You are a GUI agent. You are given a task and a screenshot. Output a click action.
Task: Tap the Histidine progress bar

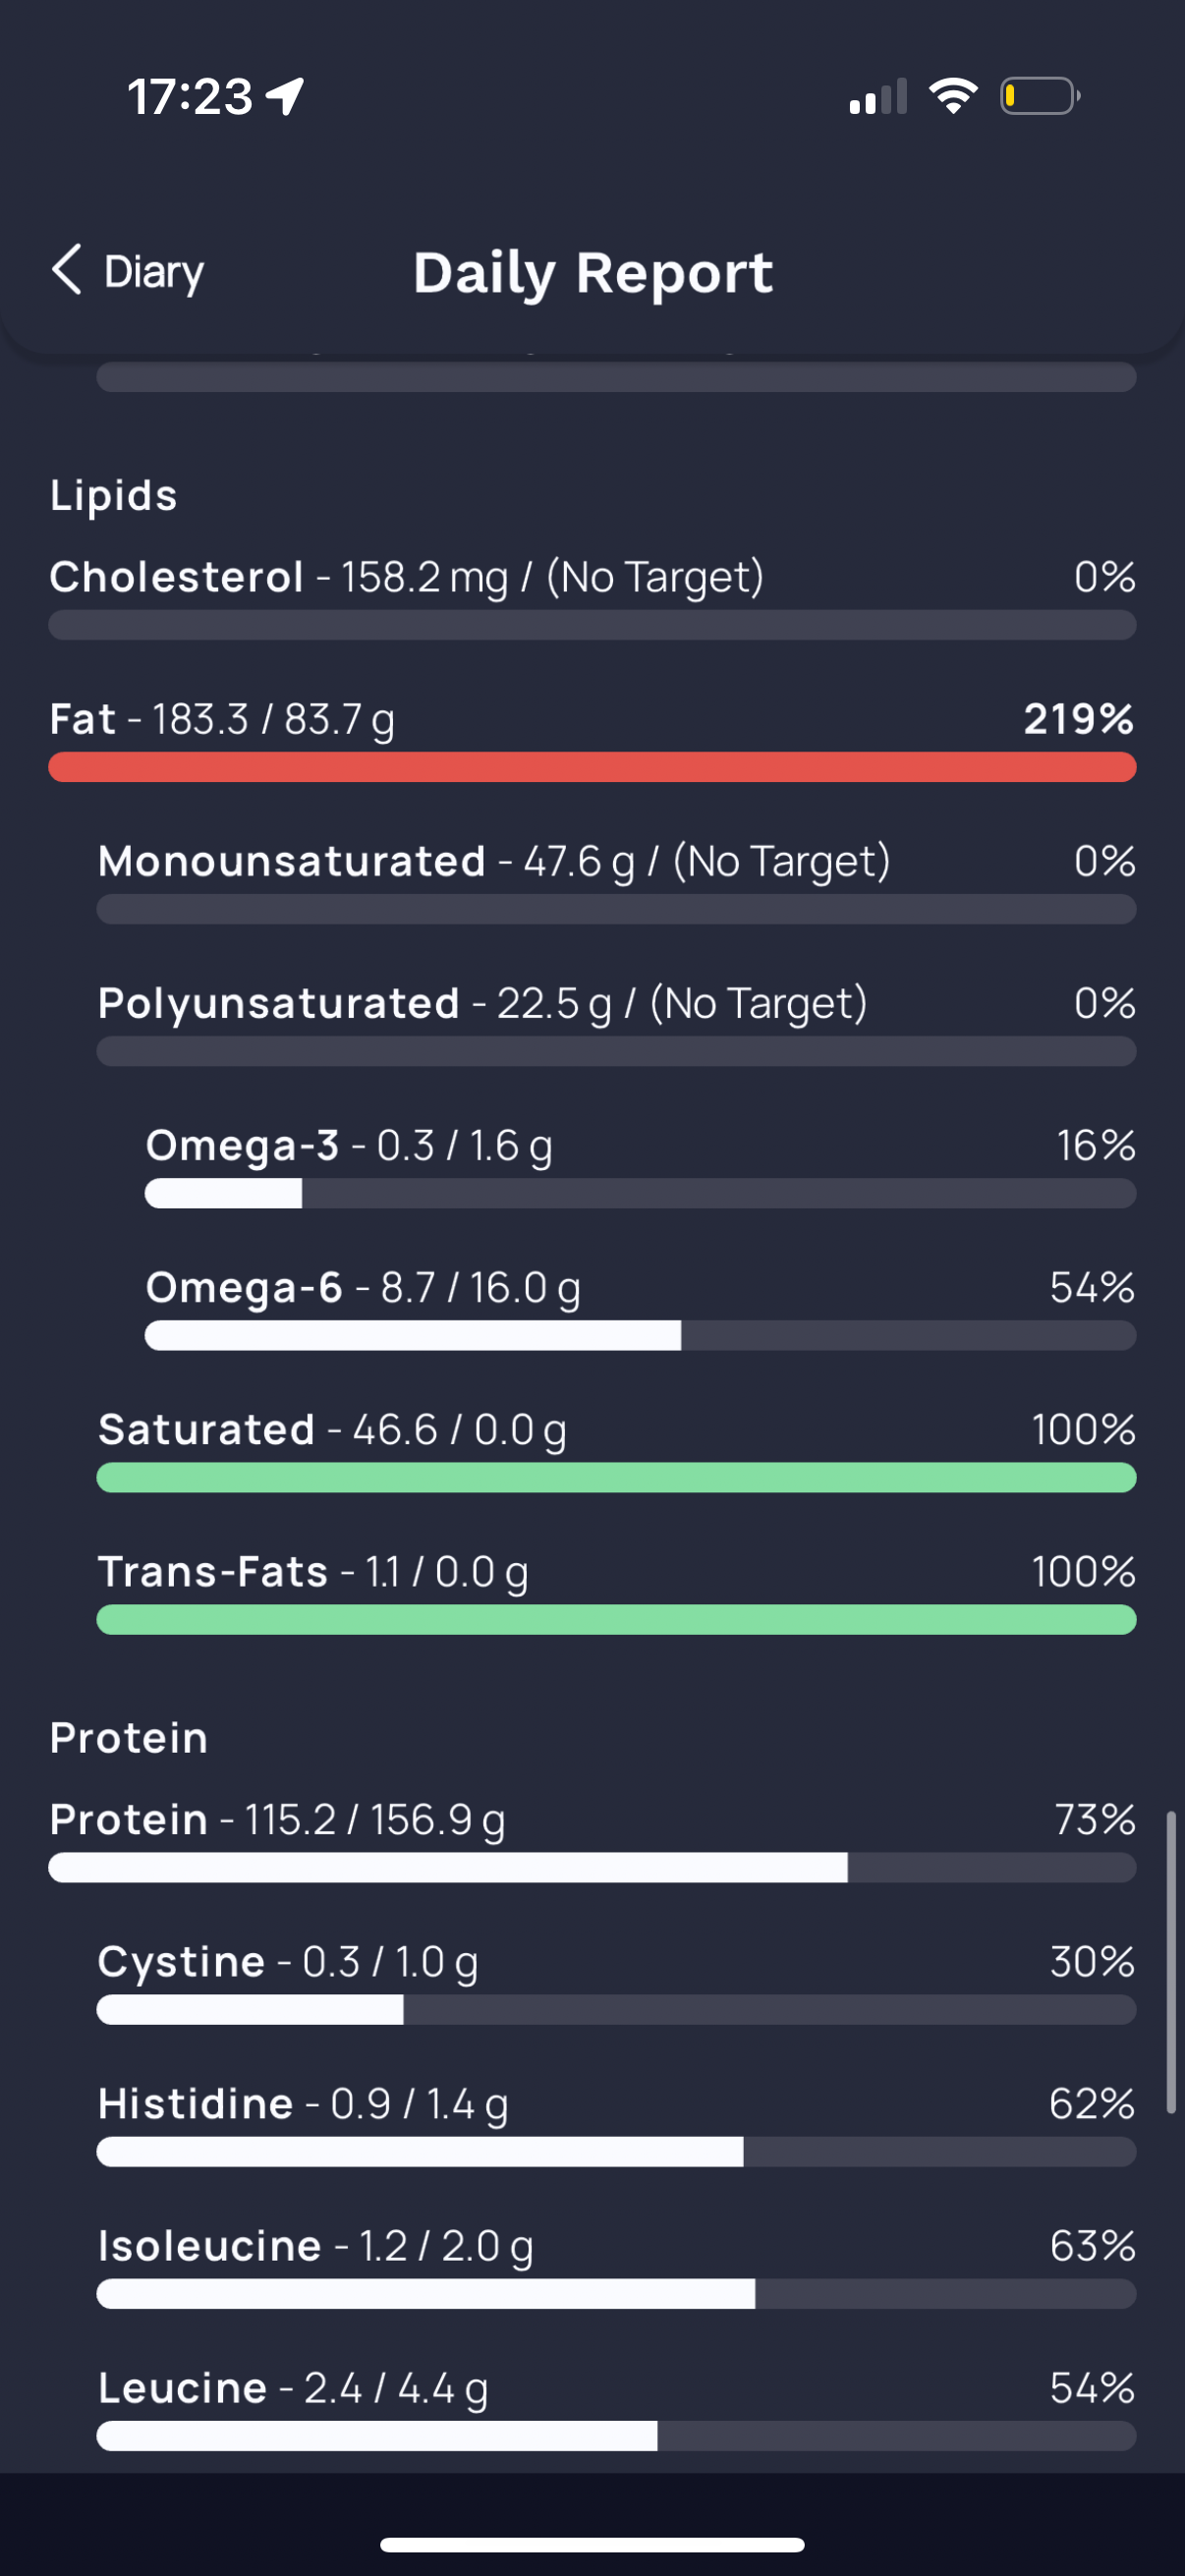pos(616,2151)
